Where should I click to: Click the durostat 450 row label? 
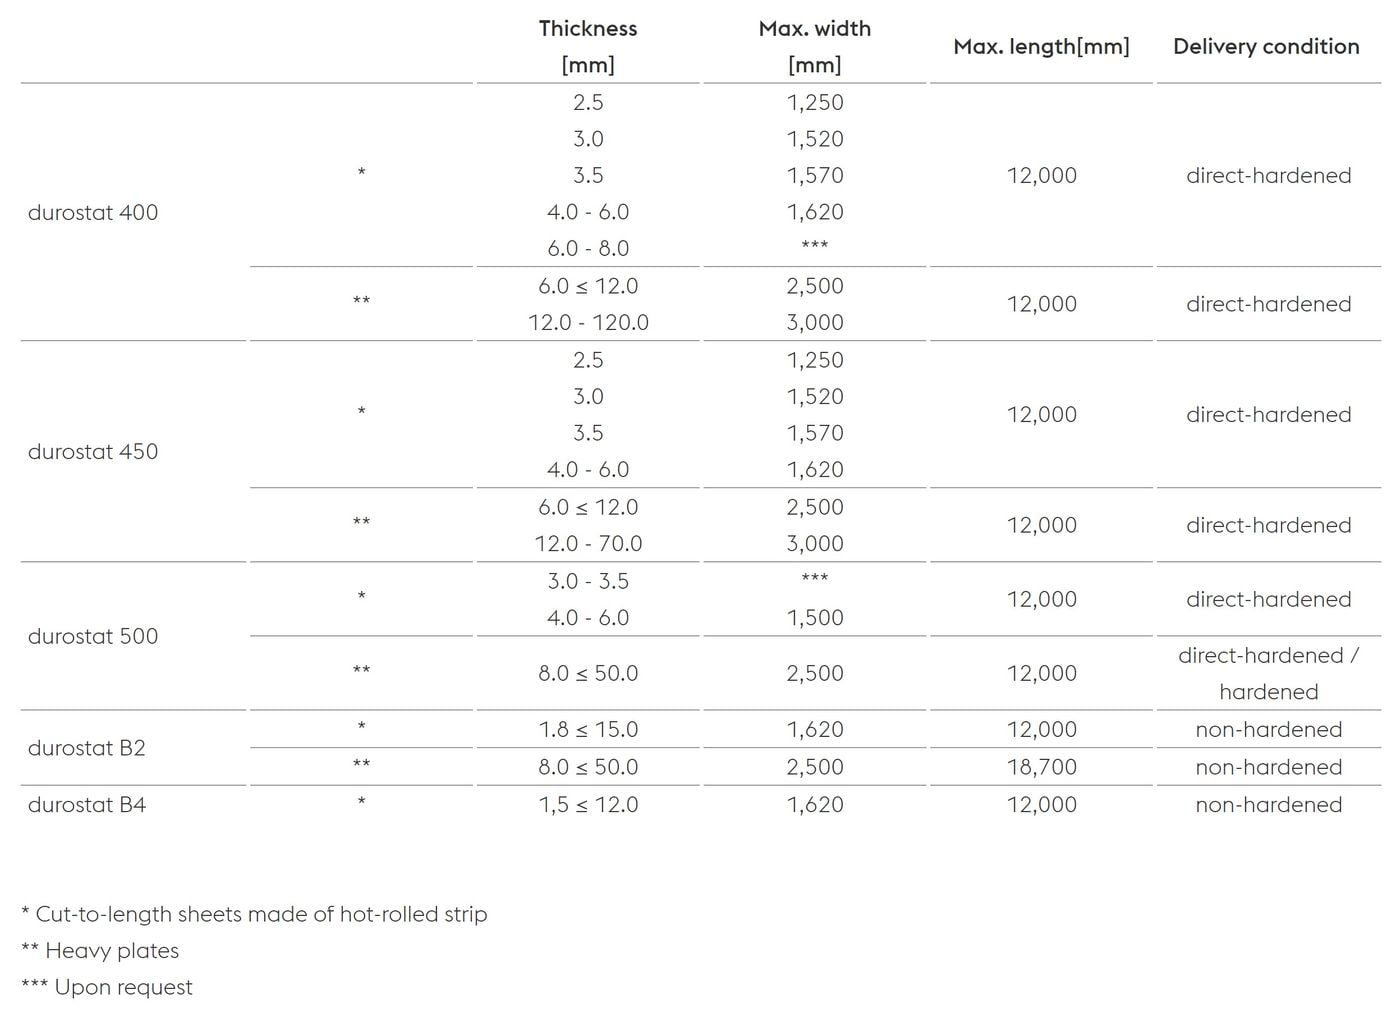[93, 451]
